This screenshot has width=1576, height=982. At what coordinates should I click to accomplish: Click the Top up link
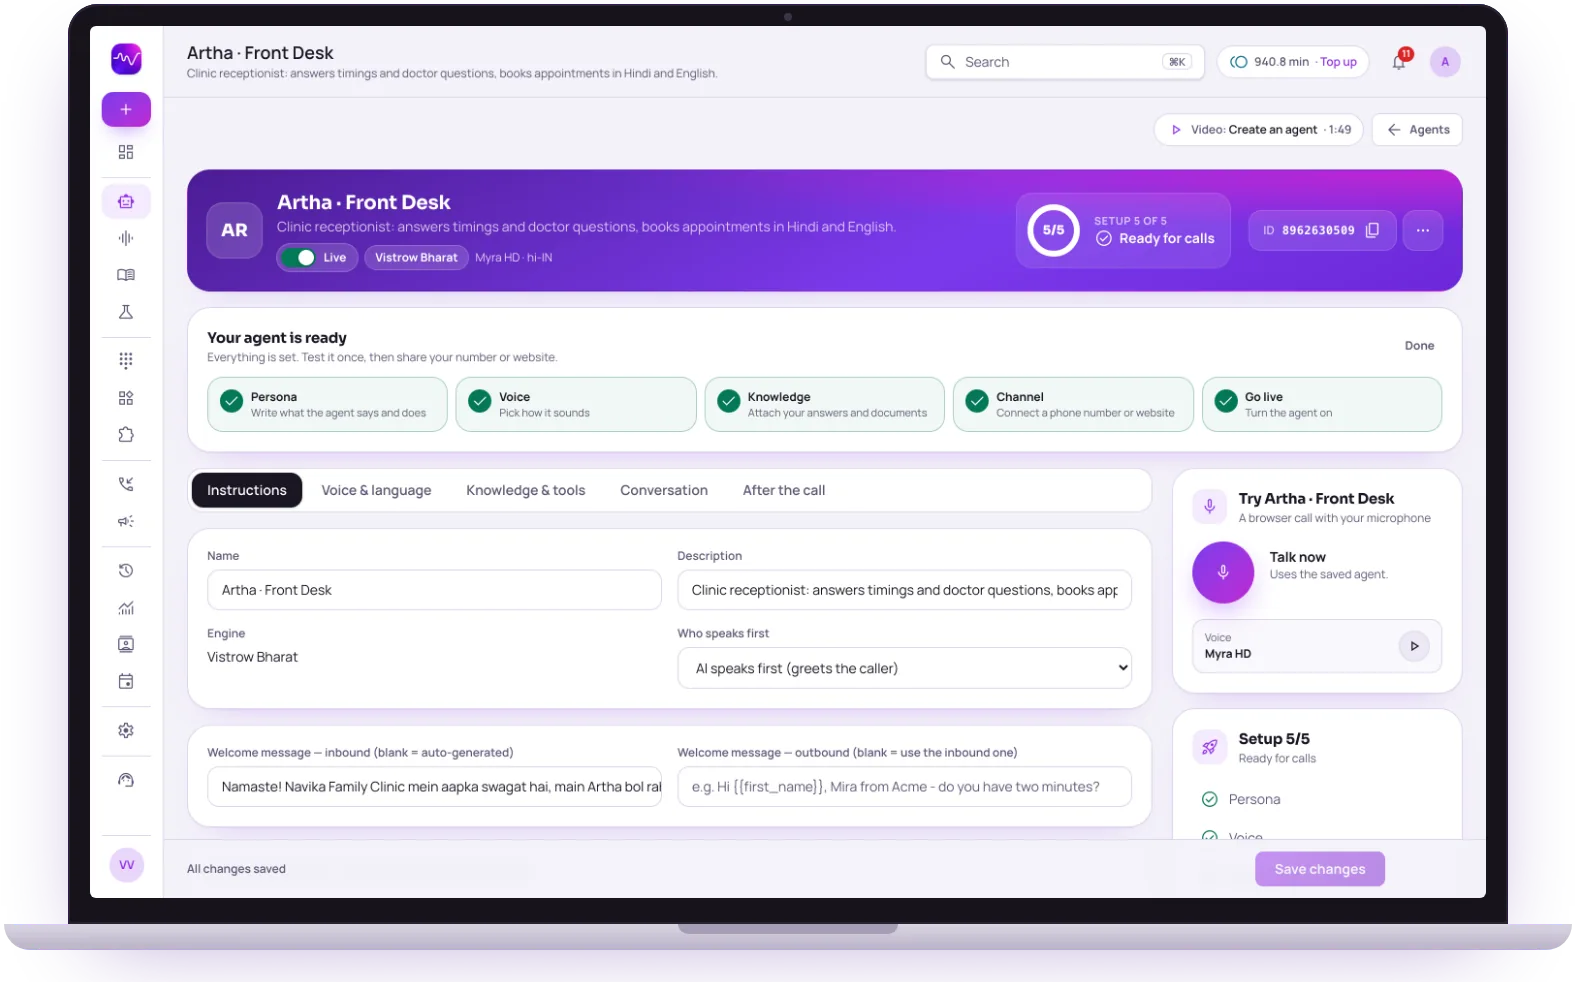pyautogui.click(x=1338, y=62)
